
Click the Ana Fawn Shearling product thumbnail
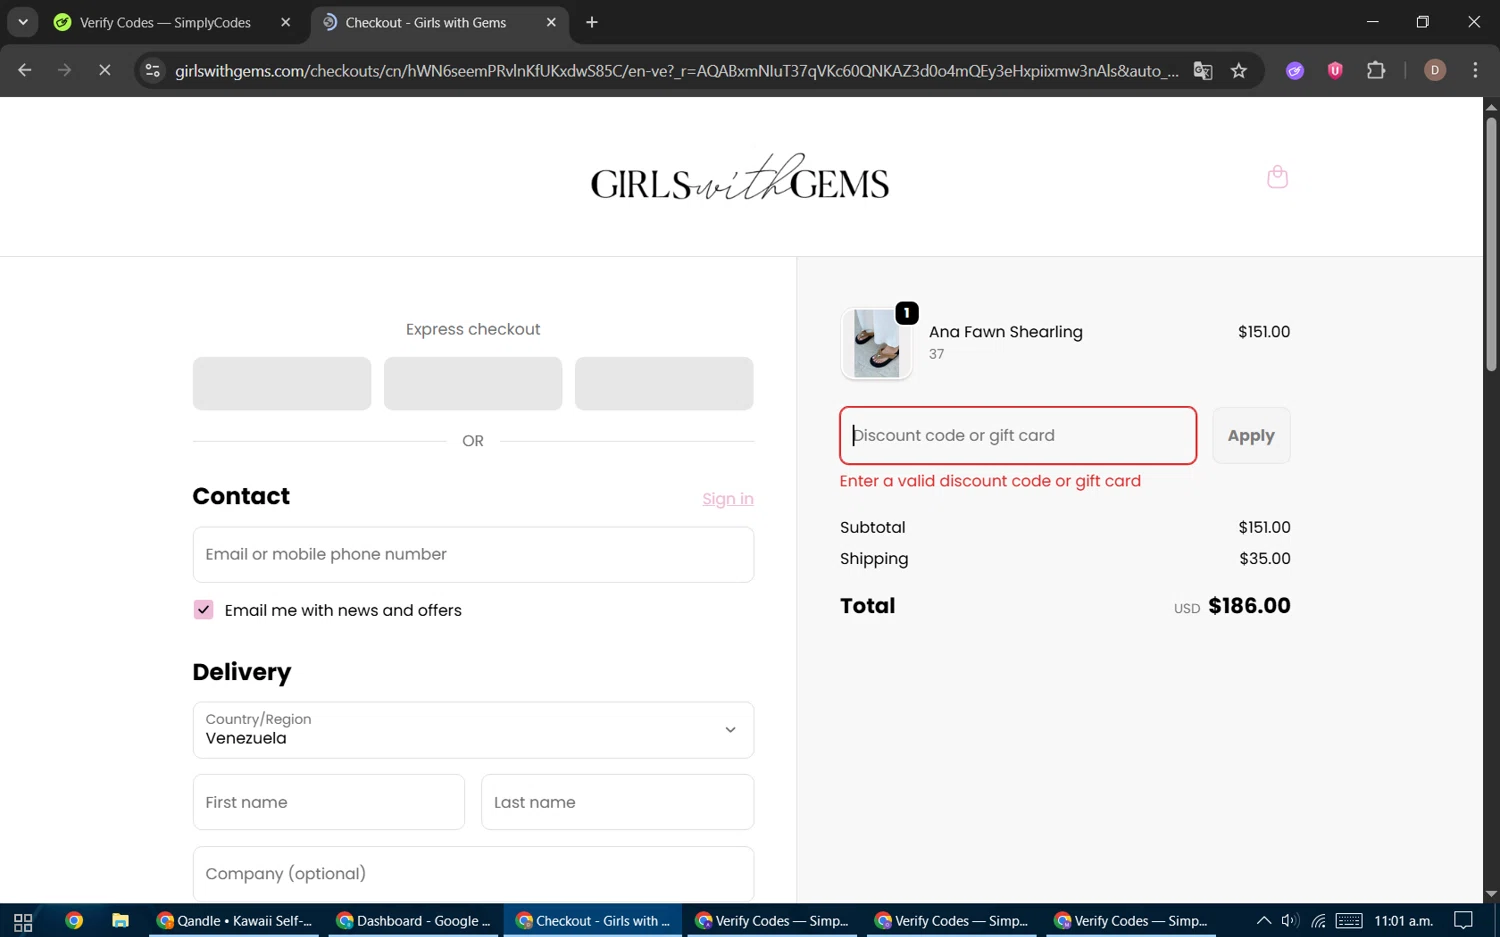876,343
